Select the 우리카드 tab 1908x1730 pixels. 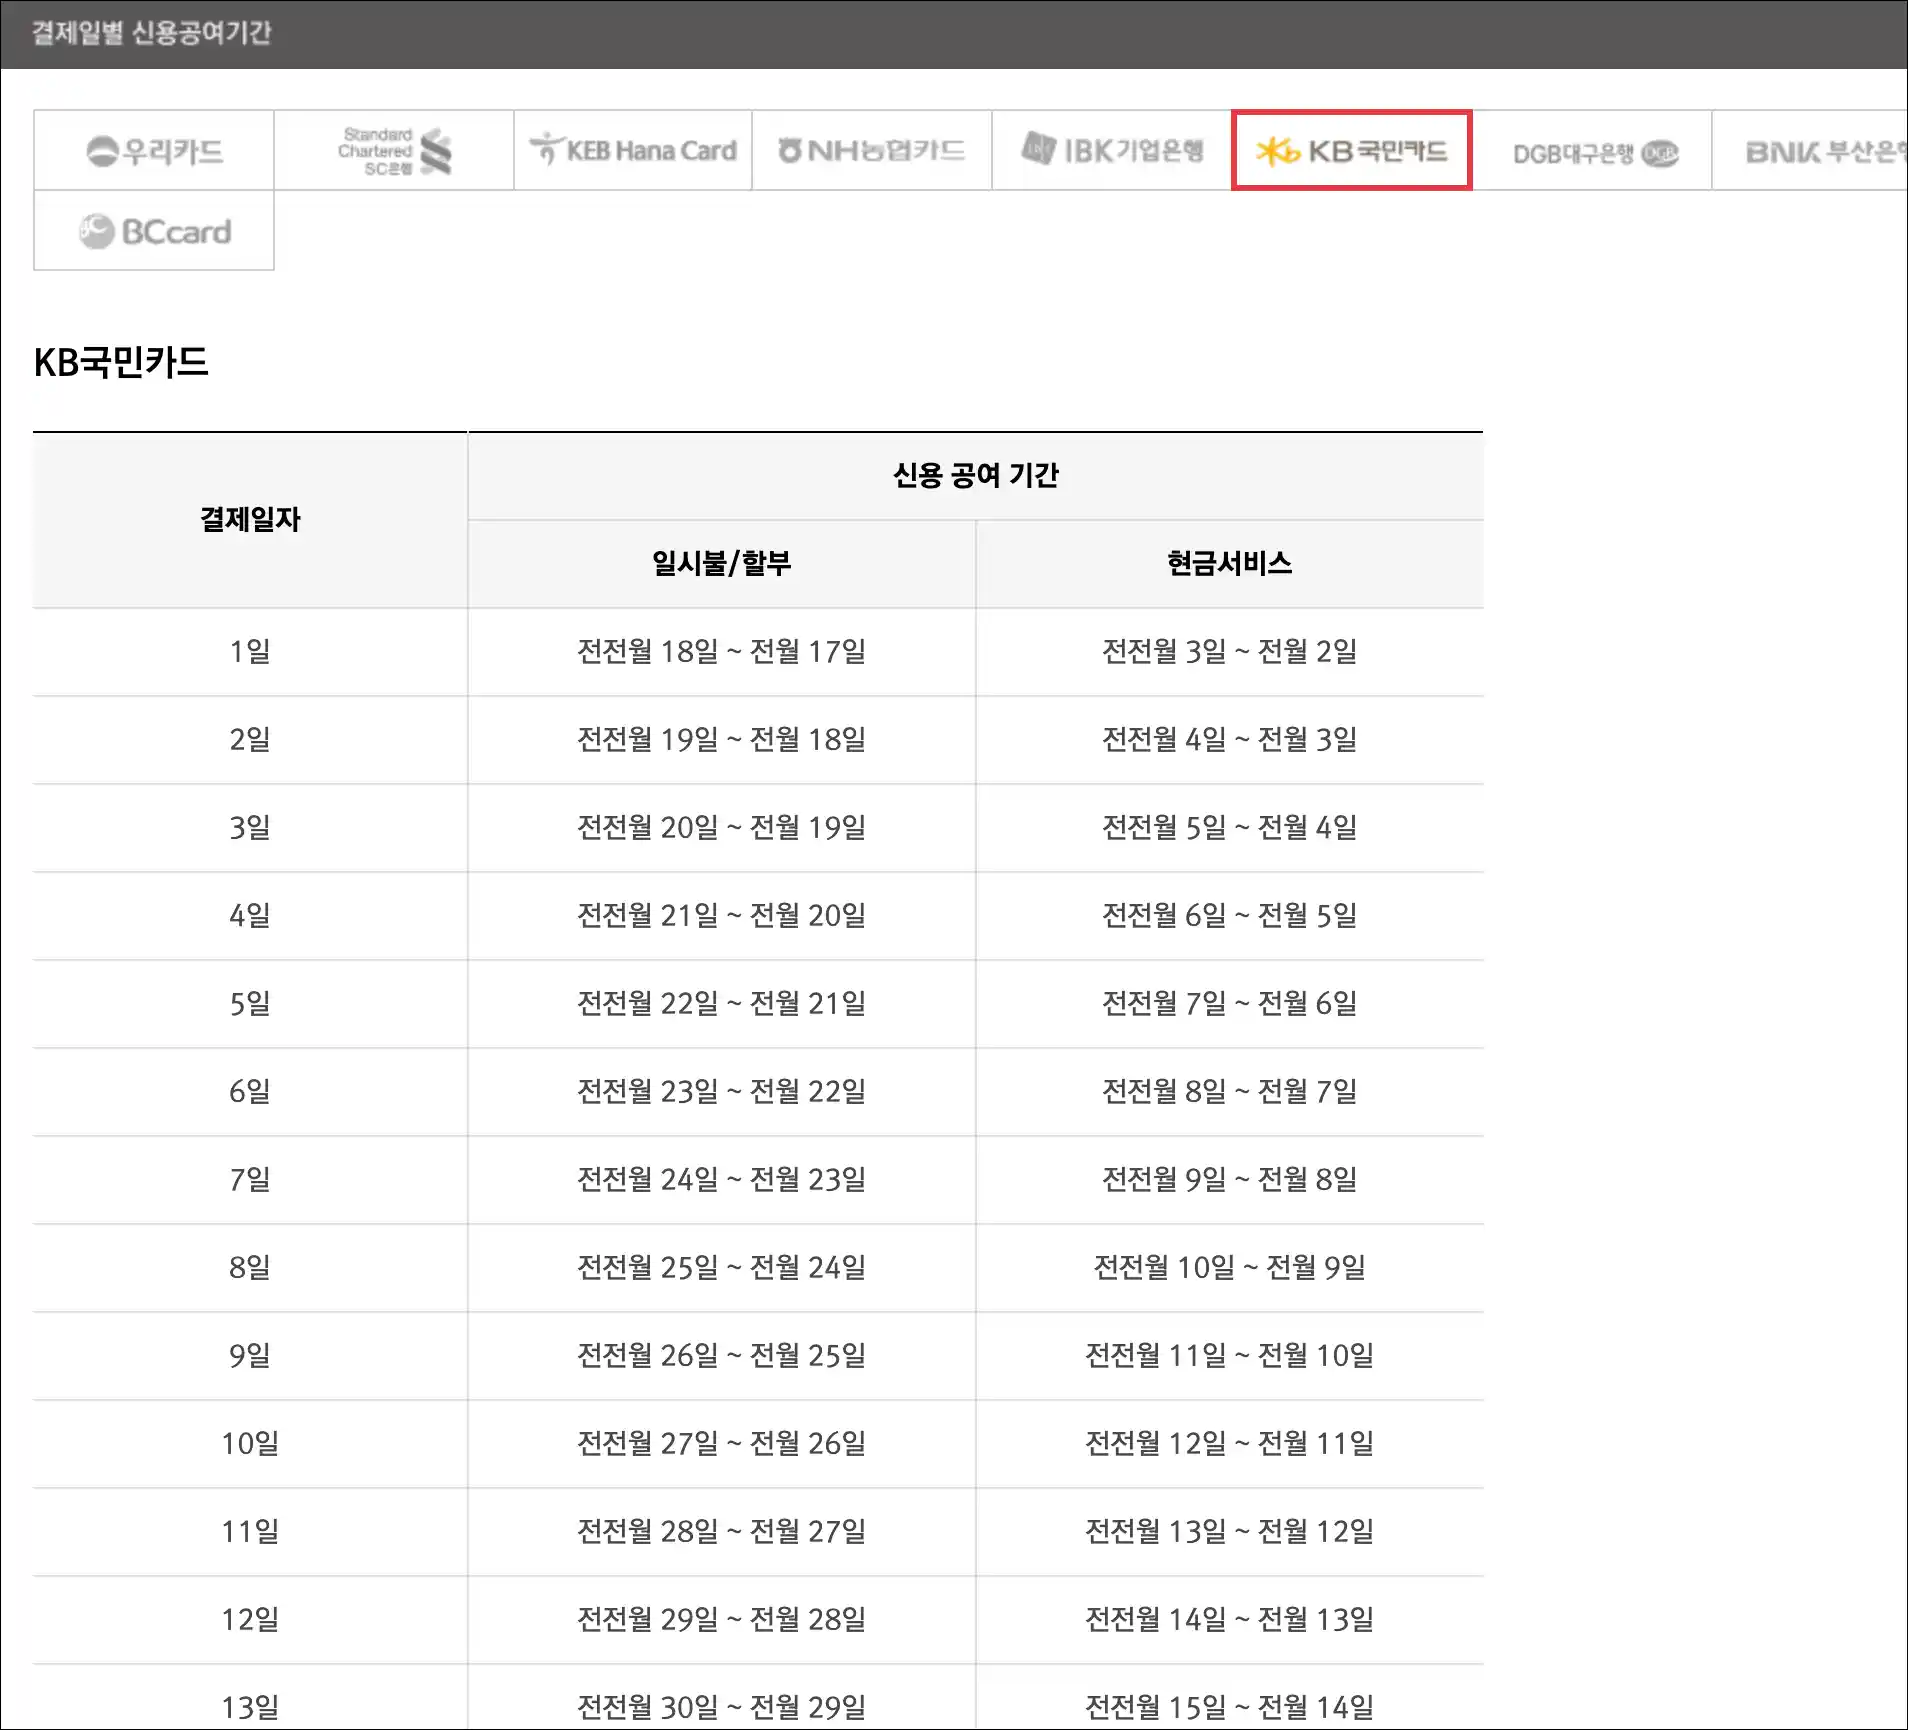click(154, 150)
